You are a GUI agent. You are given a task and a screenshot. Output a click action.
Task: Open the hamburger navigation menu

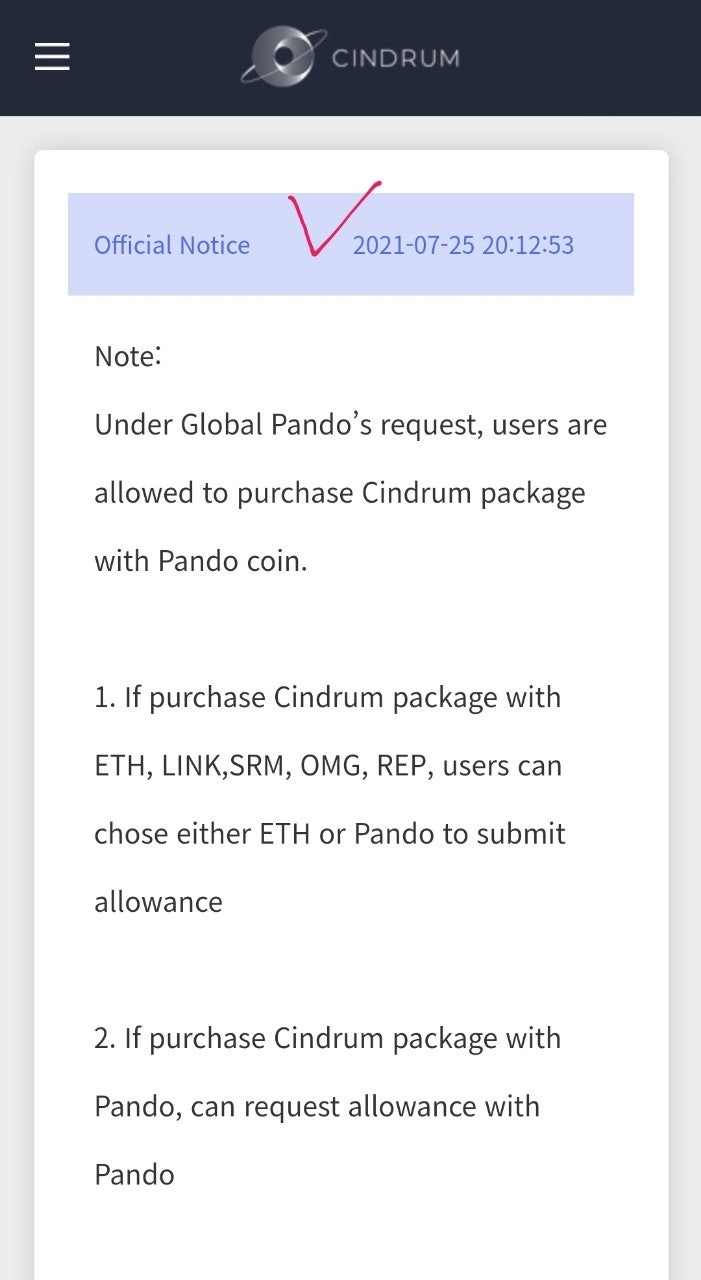(52, 57)
